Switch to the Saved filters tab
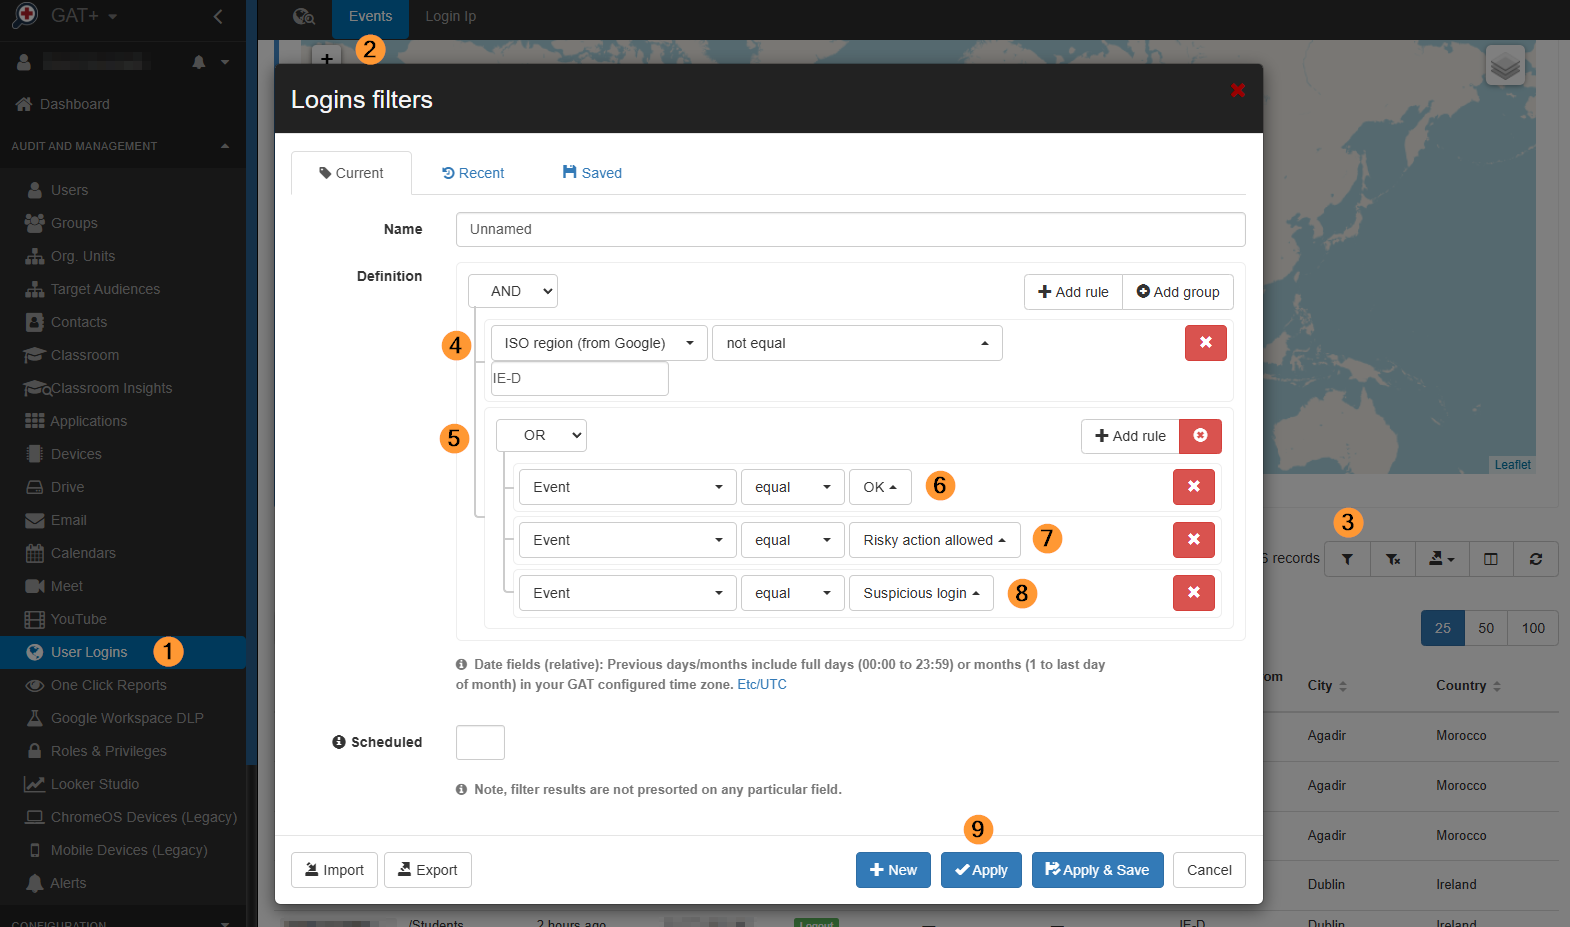The width and height of the screenshot is (1570, 927). pyautogui.click(x=592, y=173)
